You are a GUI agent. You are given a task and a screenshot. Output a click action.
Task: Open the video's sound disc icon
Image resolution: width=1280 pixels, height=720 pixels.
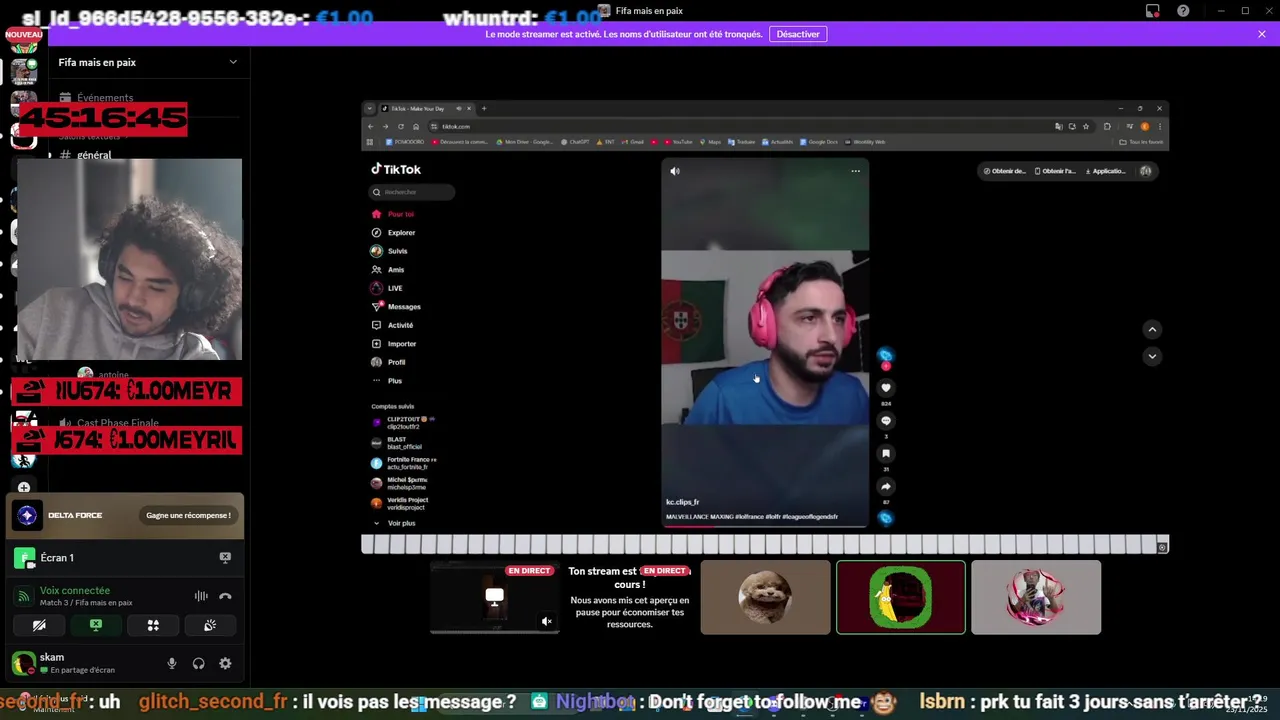(885, 518)
